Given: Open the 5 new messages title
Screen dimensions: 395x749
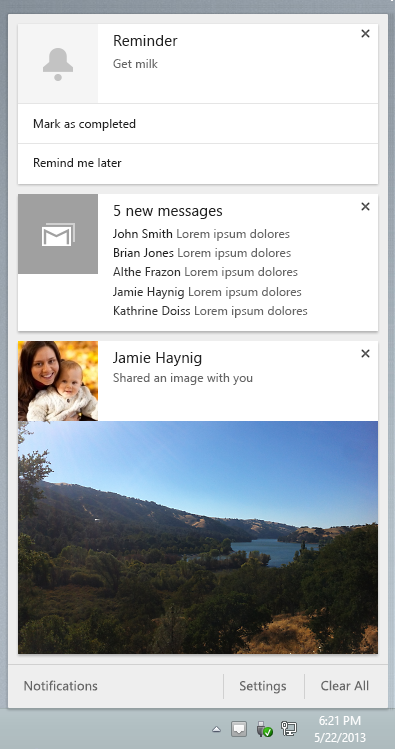Looking at the screenshot, I should coord(168,211).
